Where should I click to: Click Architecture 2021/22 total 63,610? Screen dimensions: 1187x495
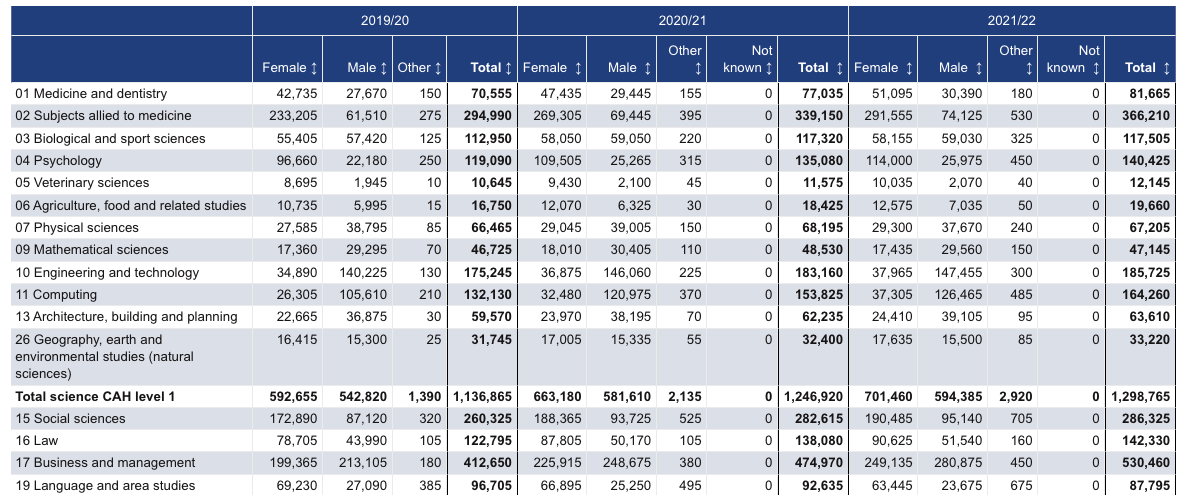pyautogui.click(x=1150, y=316)
